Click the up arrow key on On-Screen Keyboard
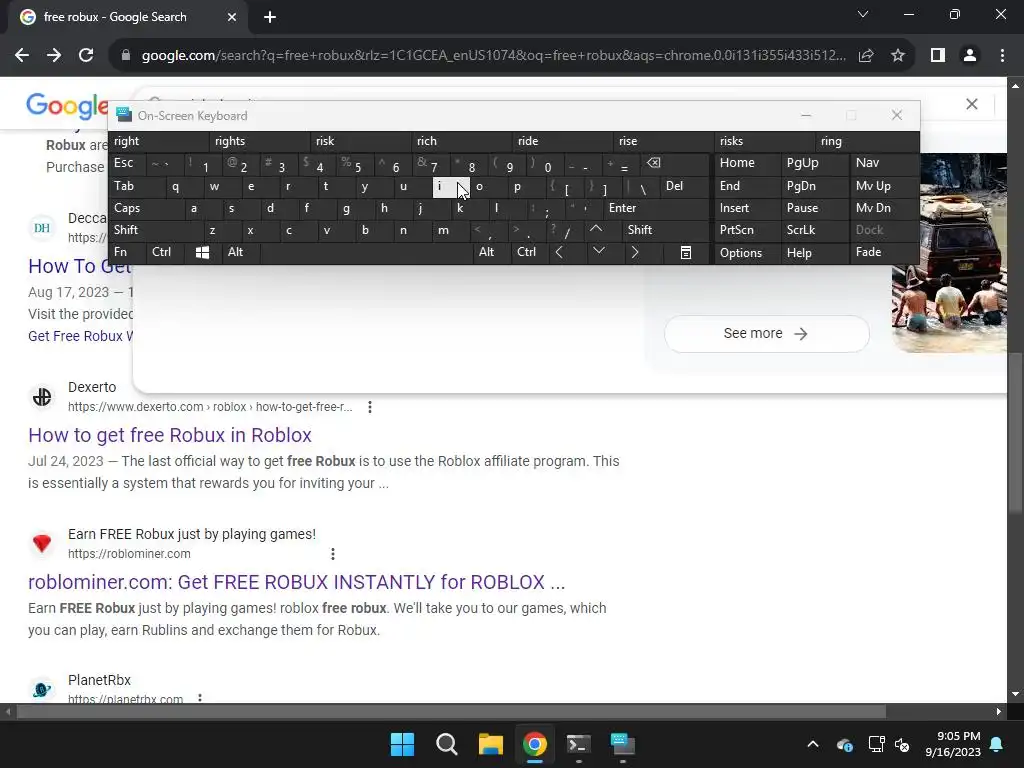The height and width of the screenshot is (768, 1024). coord(596,229)
